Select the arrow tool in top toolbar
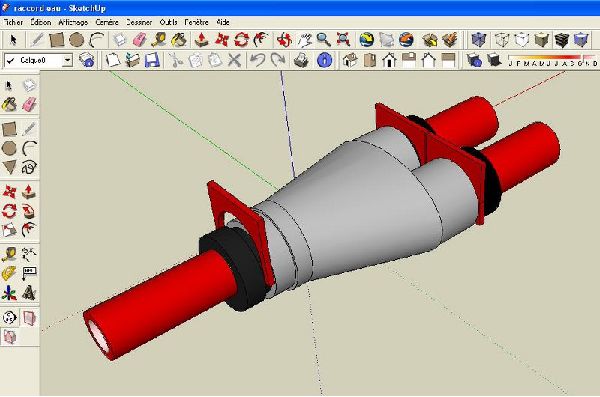 pyautogui.click(x=13, y=40)
